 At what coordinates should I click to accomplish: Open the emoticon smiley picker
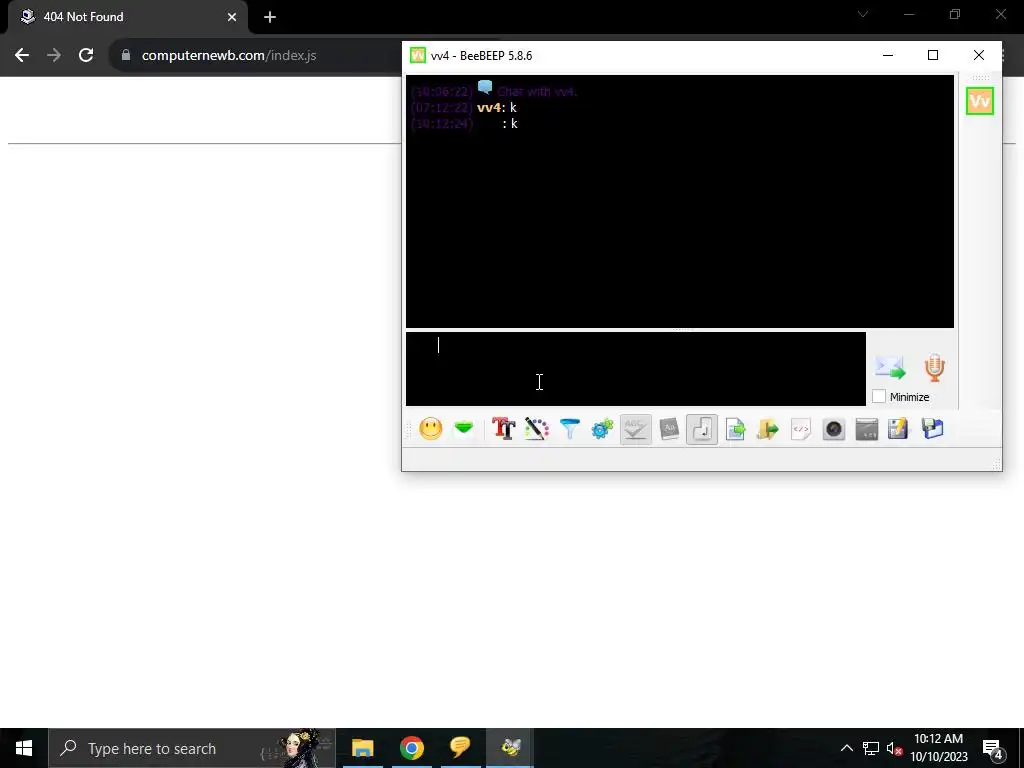pos(430,429)
